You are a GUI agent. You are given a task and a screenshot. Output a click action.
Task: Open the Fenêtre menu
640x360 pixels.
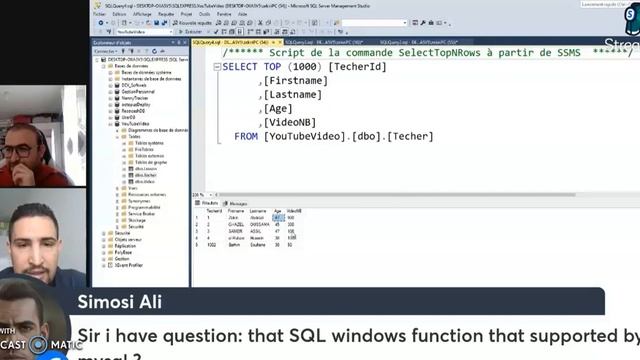pyautogui.click(x=224, y=14)
